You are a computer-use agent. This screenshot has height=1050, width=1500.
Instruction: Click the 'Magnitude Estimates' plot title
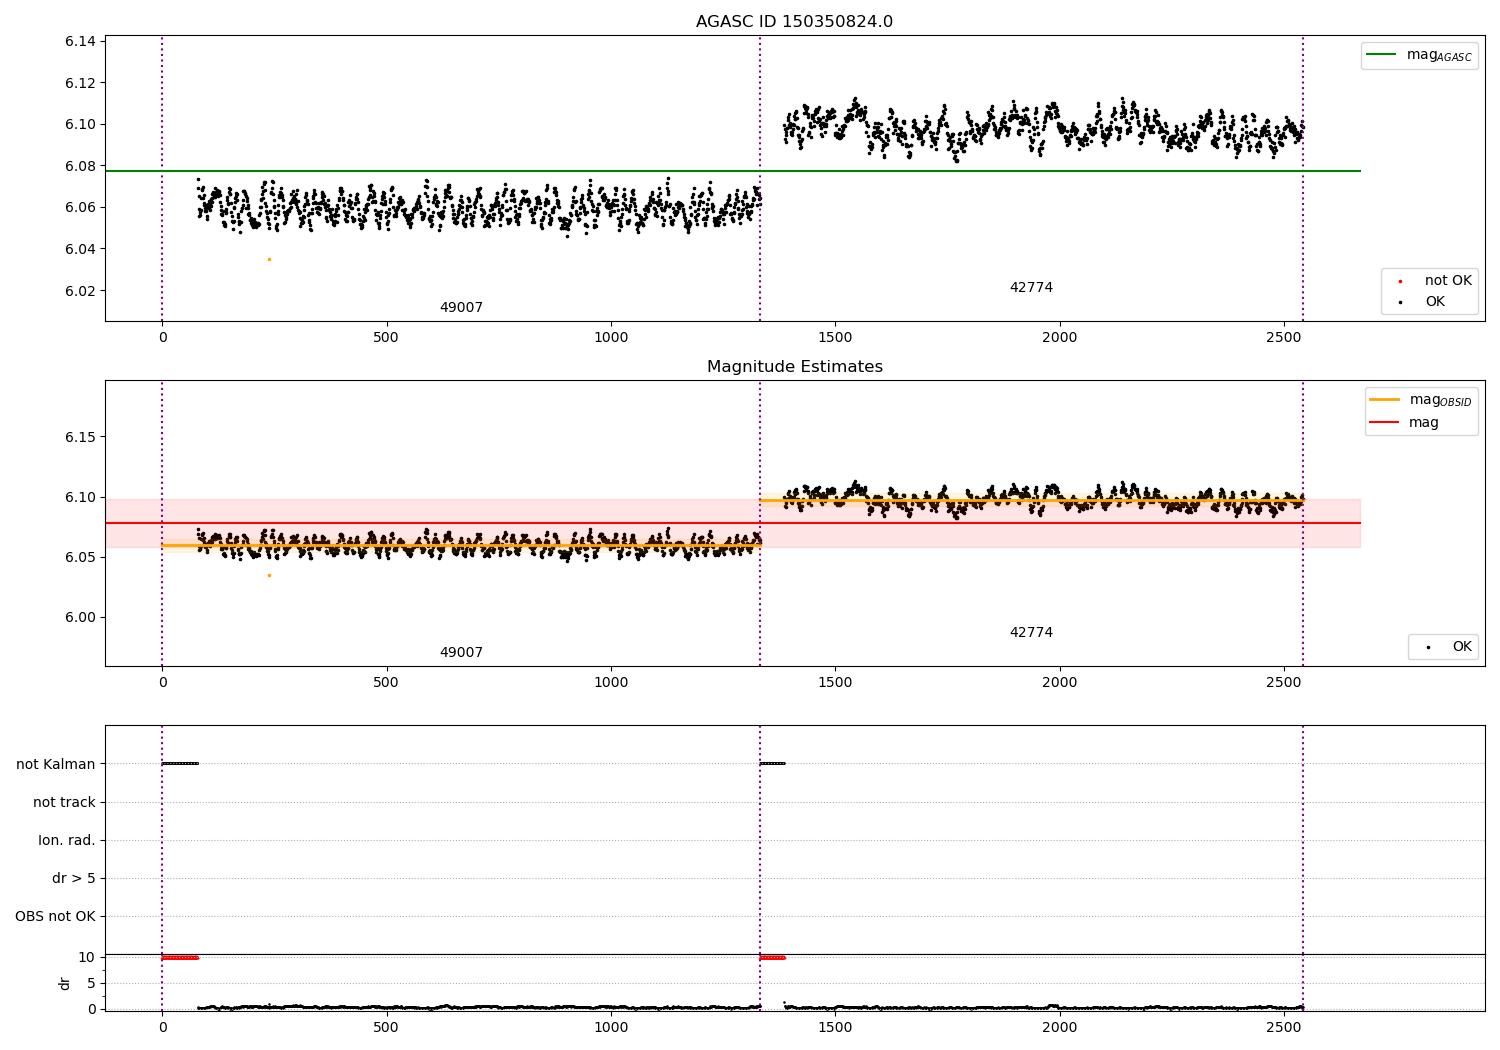pos(794,367)
